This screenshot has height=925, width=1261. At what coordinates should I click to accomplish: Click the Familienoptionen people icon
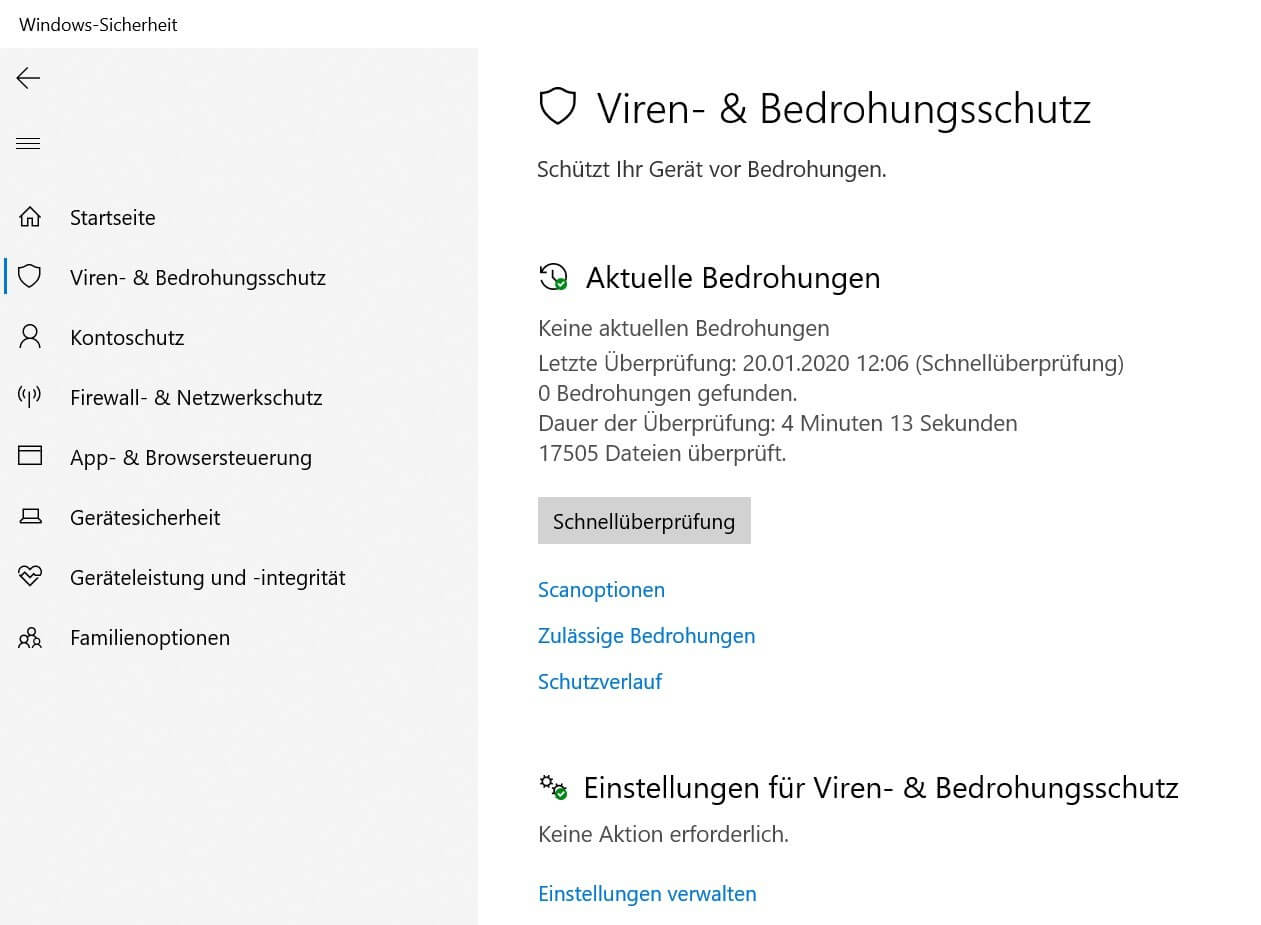(30, 638)
